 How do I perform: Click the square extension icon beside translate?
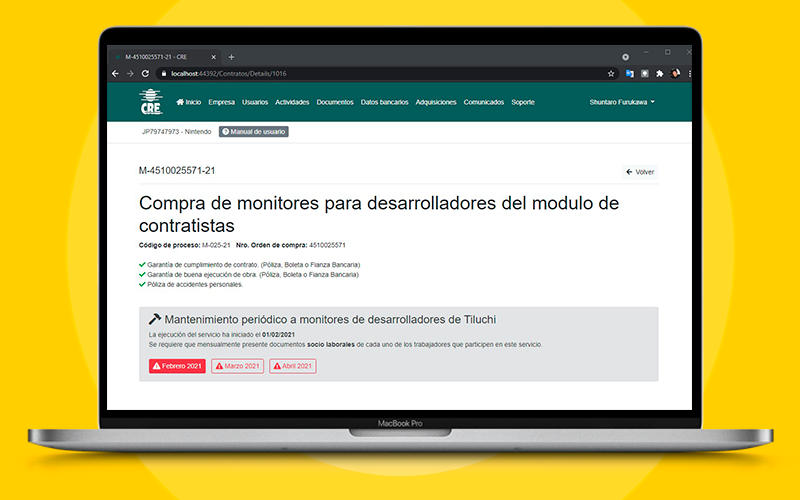pos(645,73)
